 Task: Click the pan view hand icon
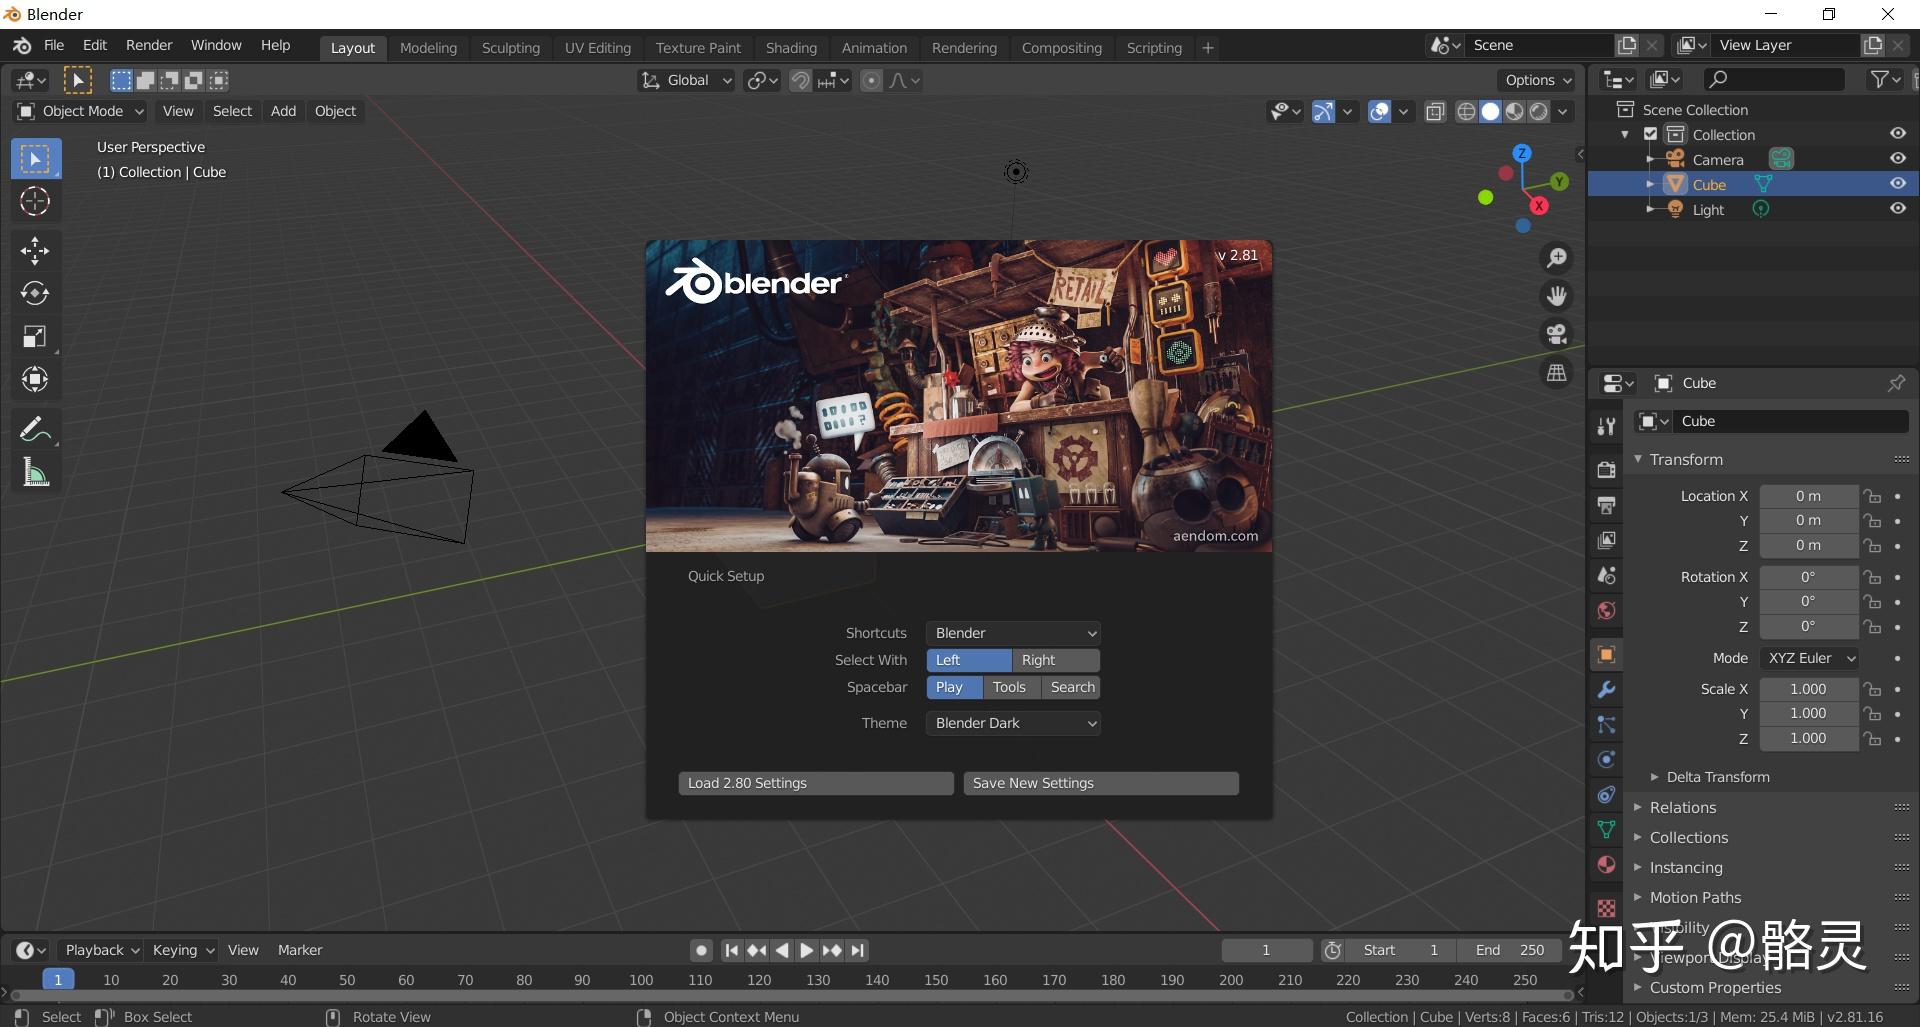pos(1557,296)
